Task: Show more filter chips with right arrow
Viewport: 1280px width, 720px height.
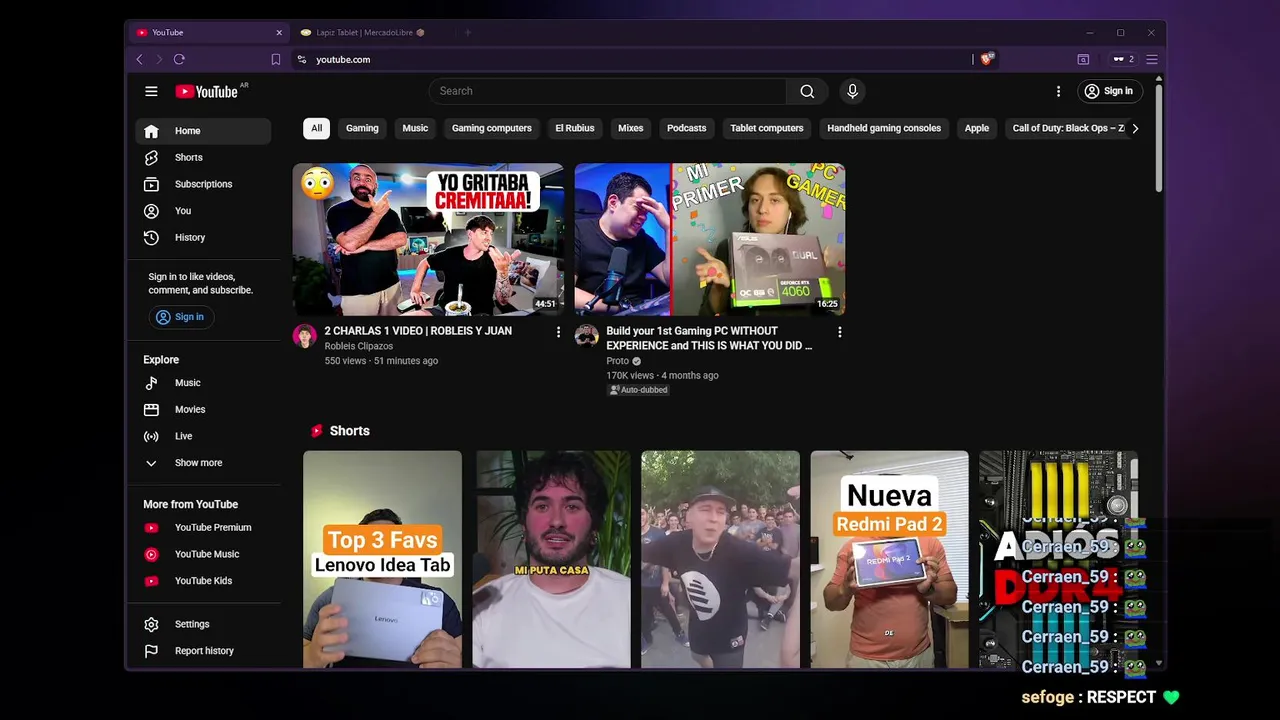Action: 1135,128
